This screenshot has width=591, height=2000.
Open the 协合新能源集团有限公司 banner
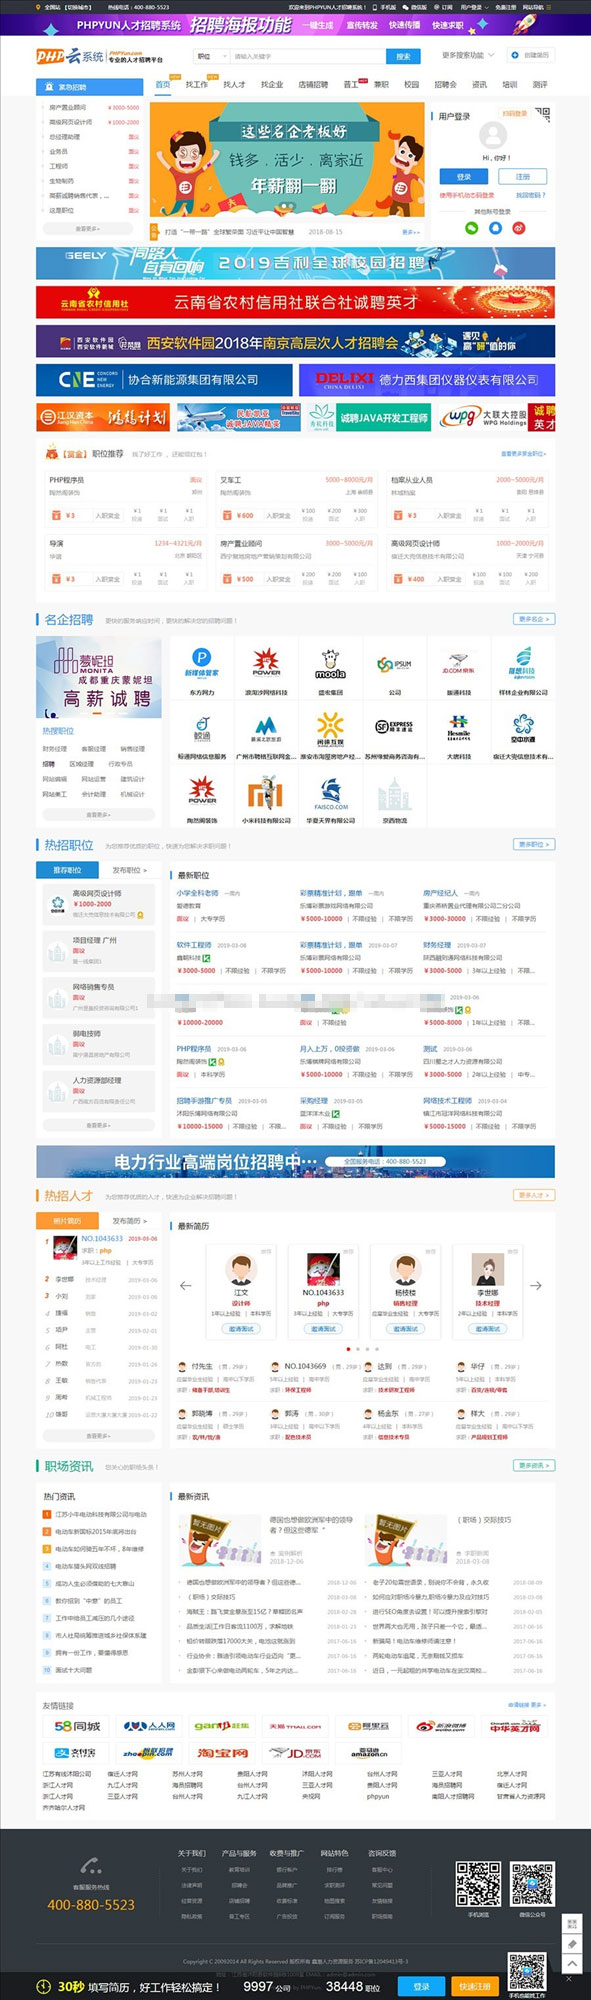pyautogui.click(x=164, y=380)
